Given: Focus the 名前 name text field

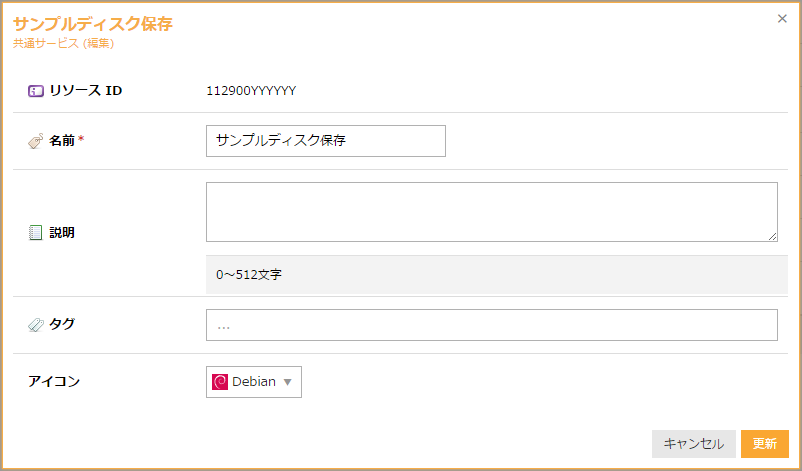Looking at the screenshot, I should 325,141.
